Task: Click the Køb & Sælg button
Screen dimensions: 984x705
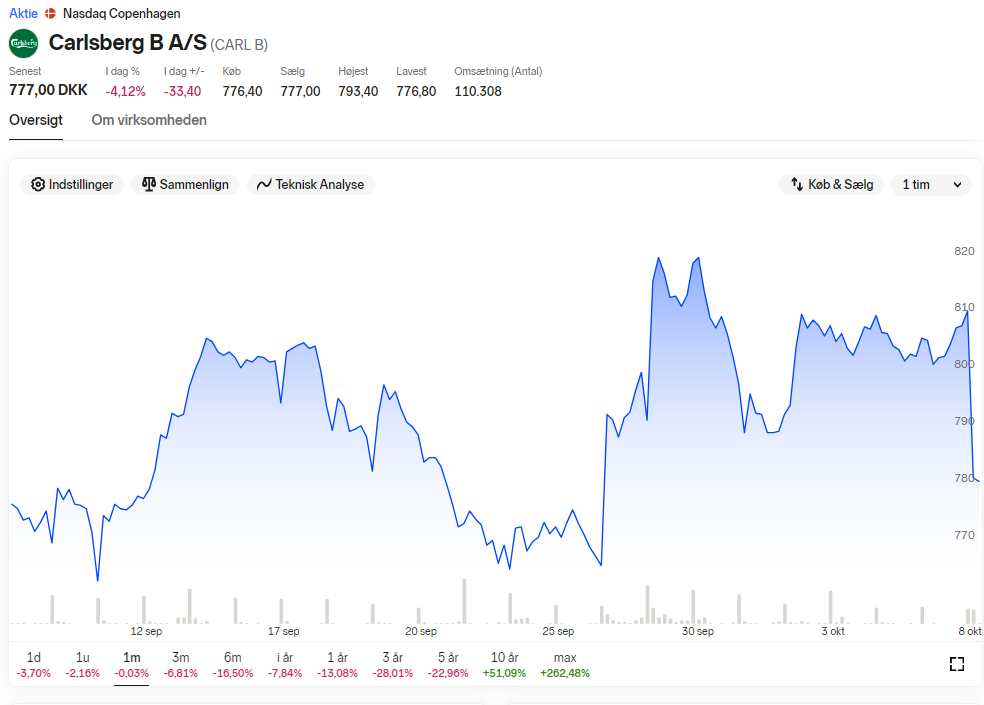Action: (x=832, y=185)
